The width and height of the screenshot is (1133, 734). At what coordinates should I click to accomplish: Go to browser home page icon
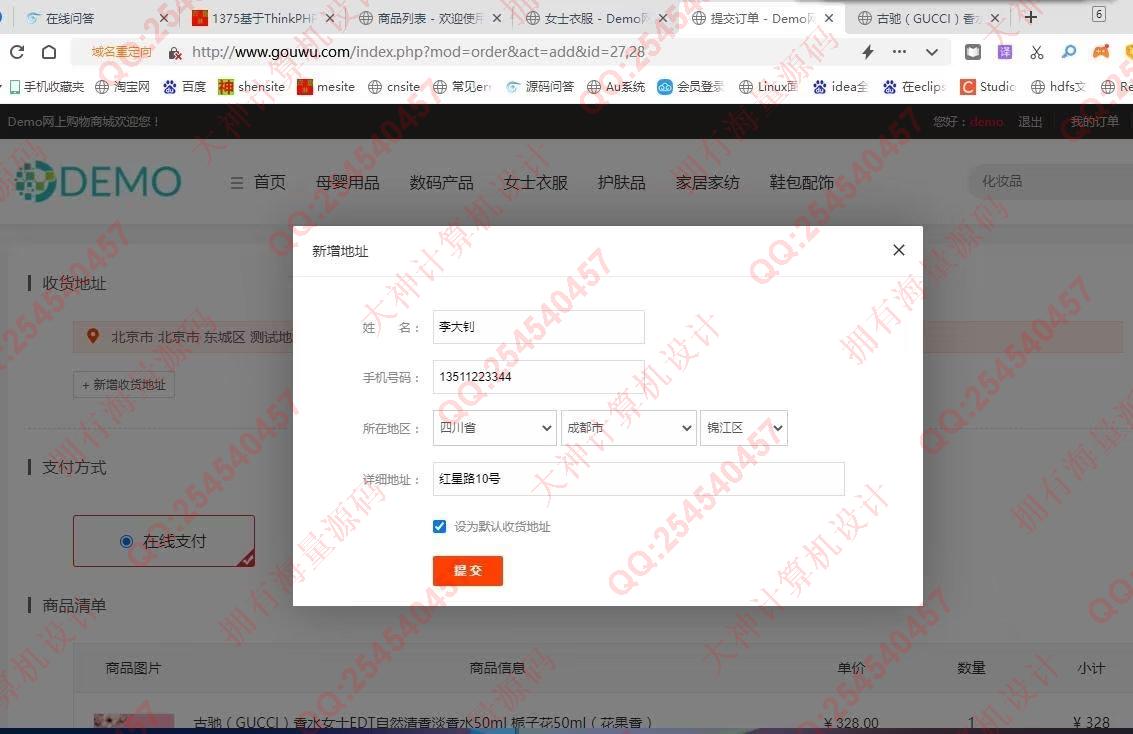click(48, 52)
